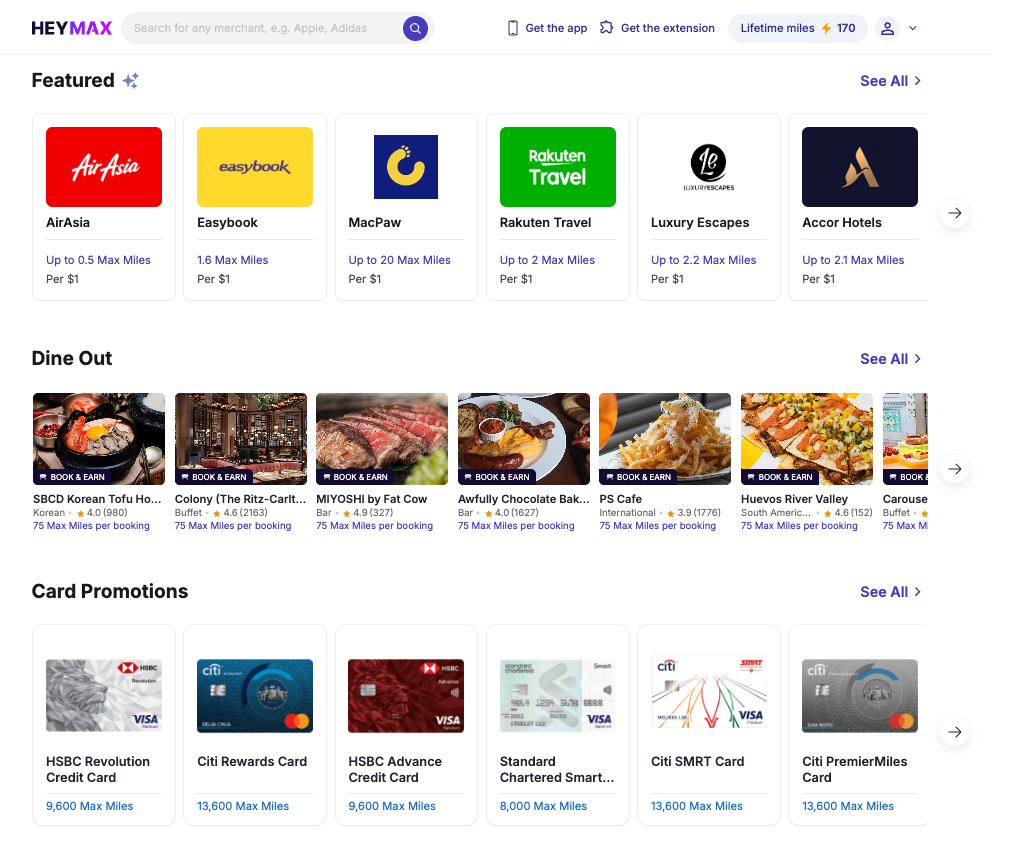Click Card Promotions next arrow

point(955,733)
